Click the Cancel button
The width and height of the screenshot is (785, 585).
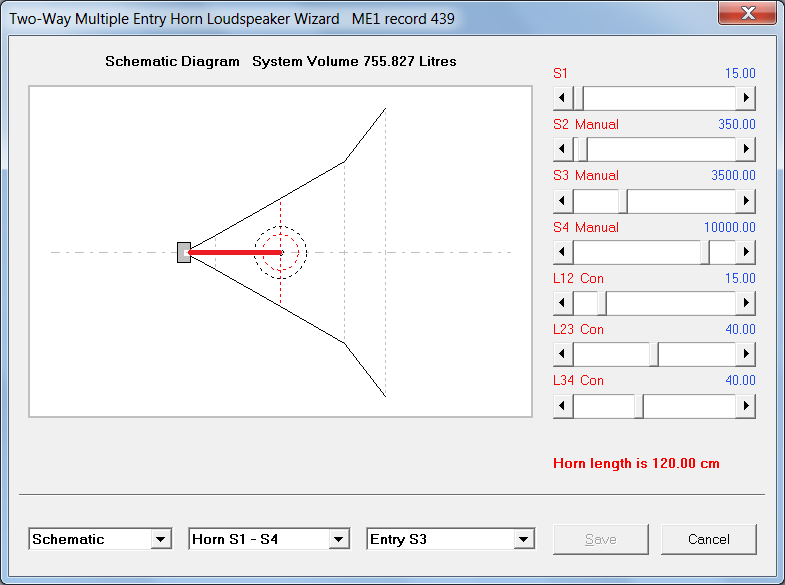tap(708, 539)
